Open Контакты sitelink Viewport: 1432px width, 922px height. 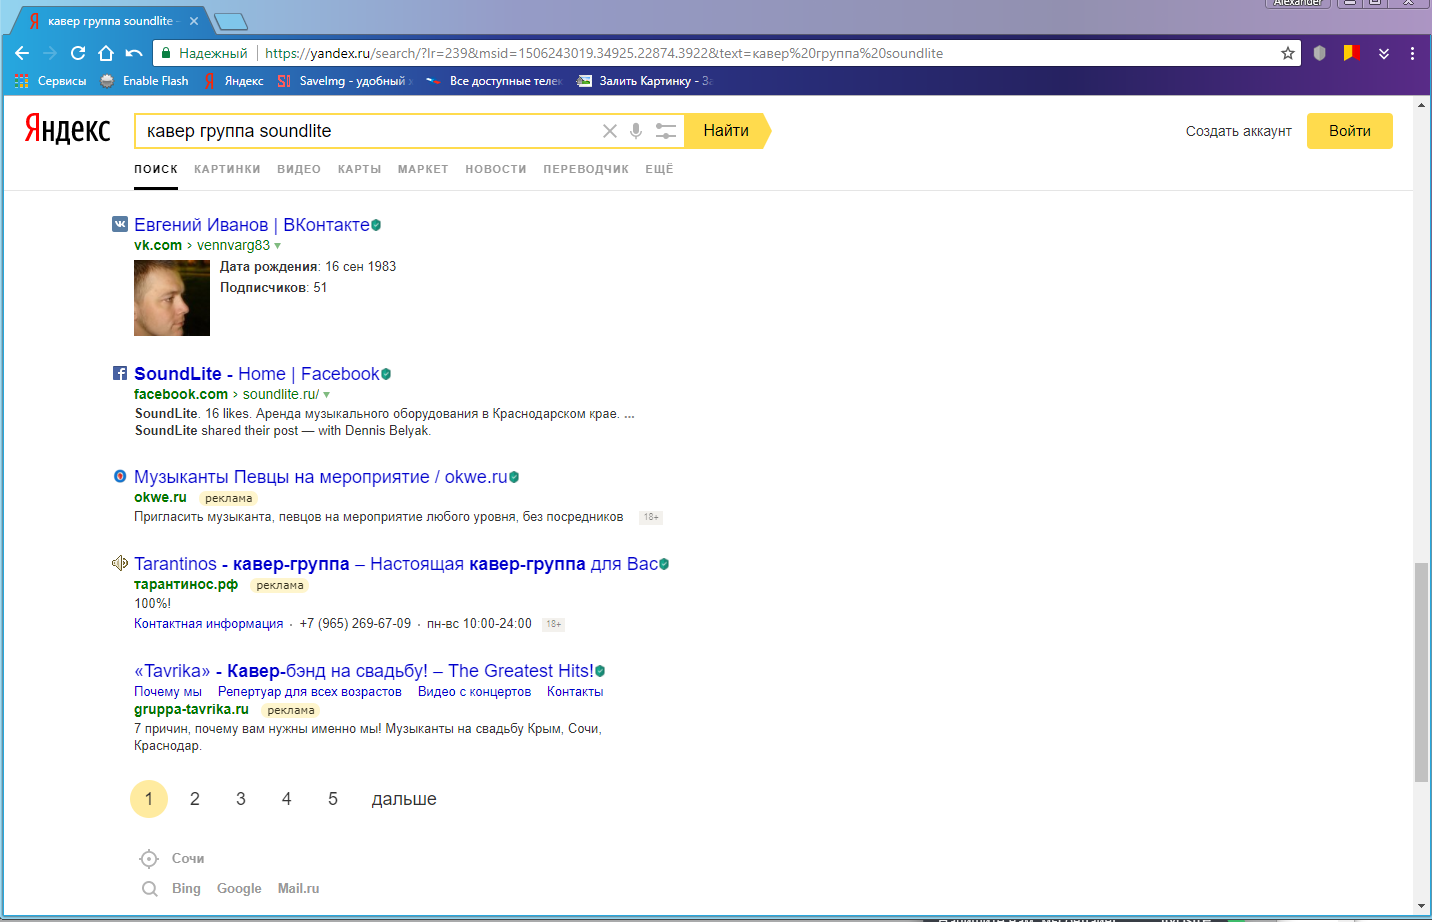(x=575, y=692)
